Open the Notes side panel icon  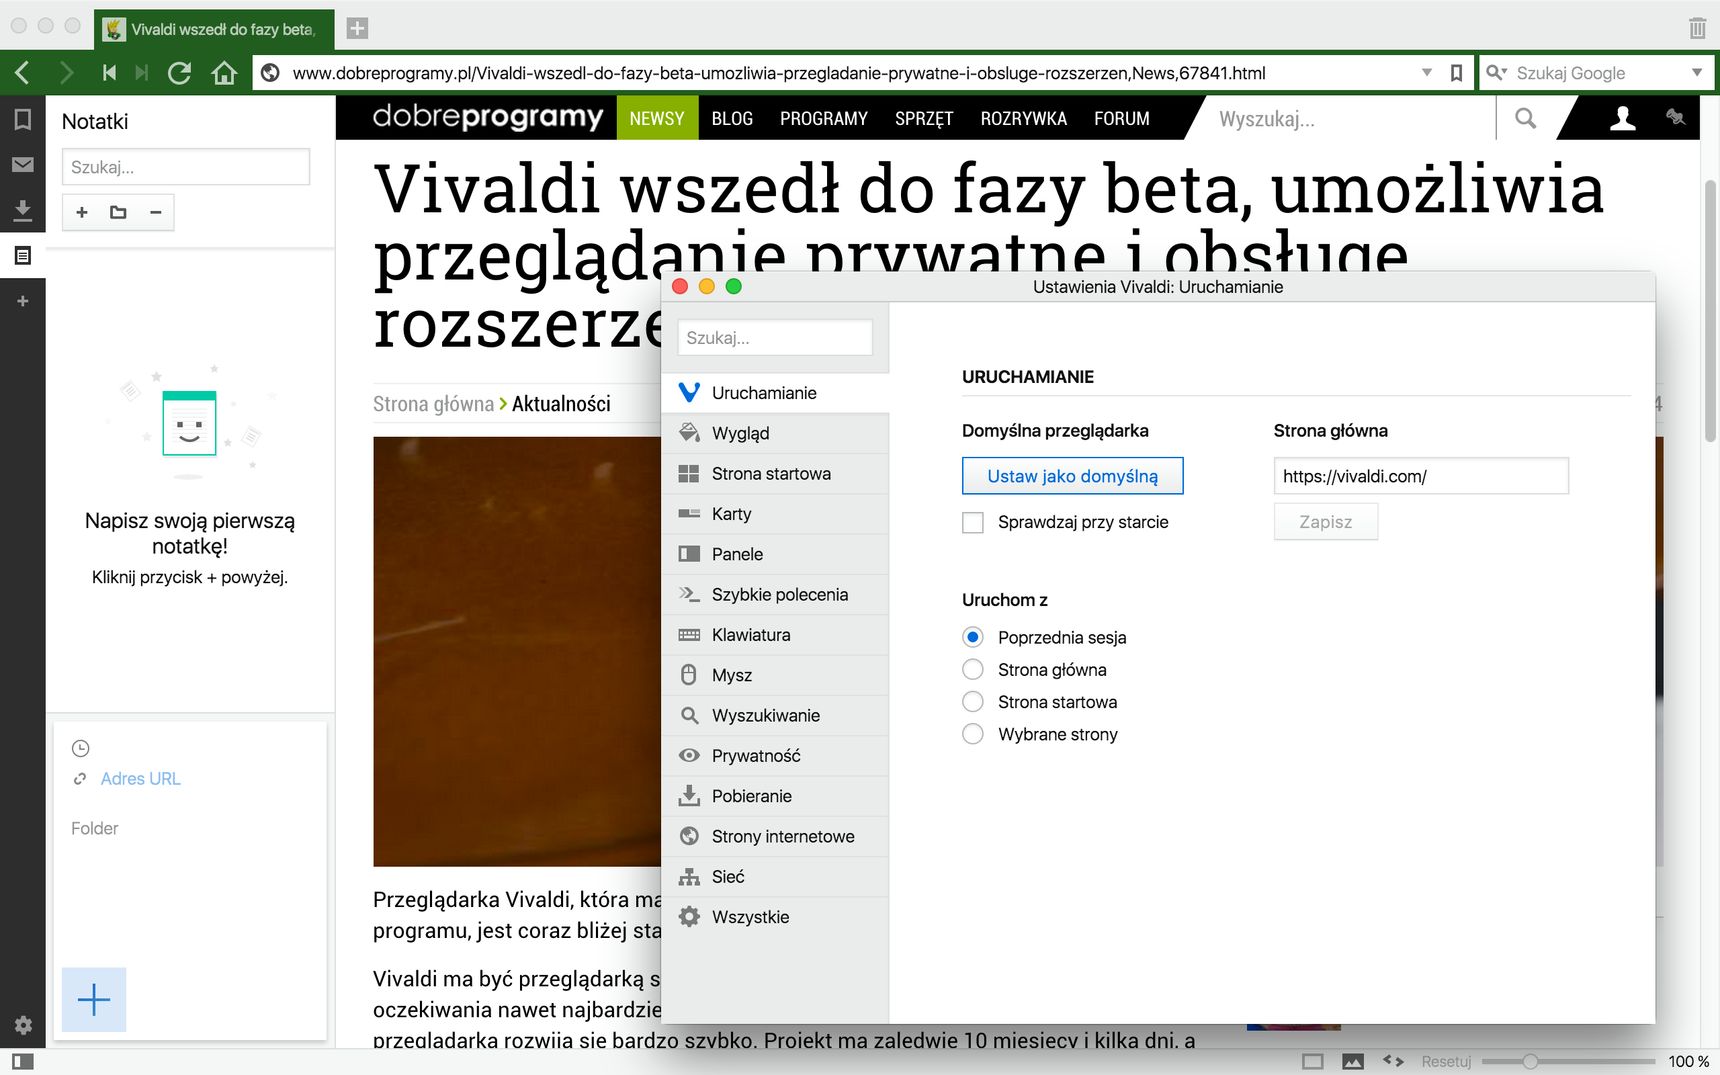click(x=22, y=256)
